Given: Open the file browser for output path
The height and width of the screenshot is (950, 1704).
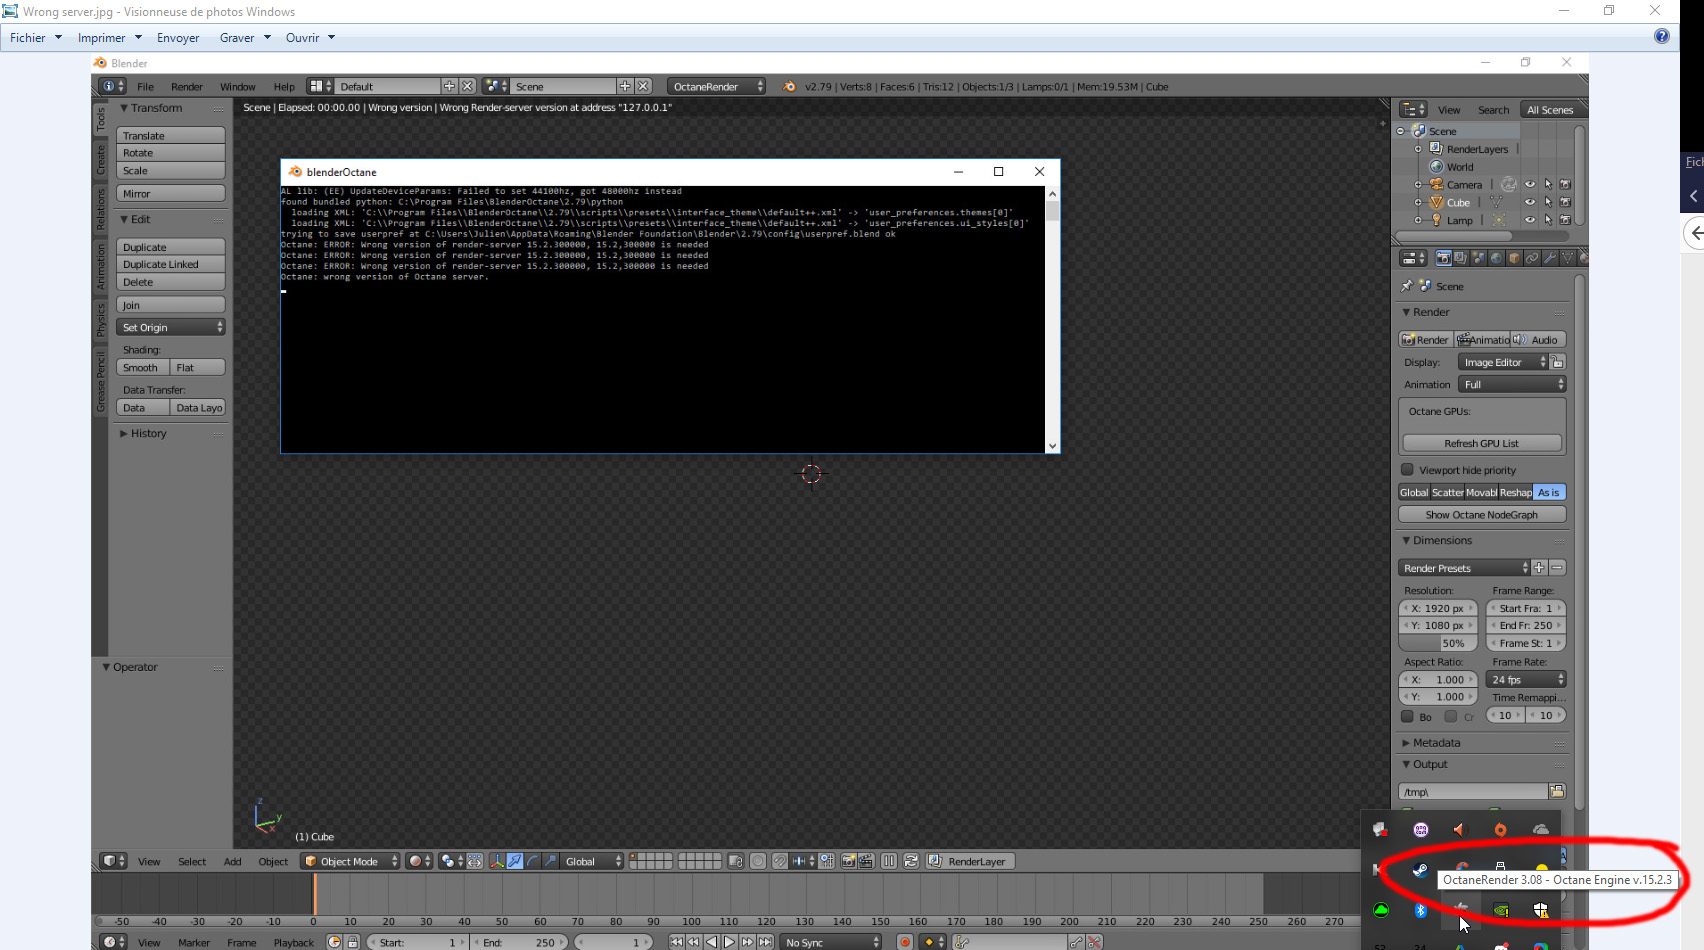Looking at the screenshot, I should (x=1557, y=791).
